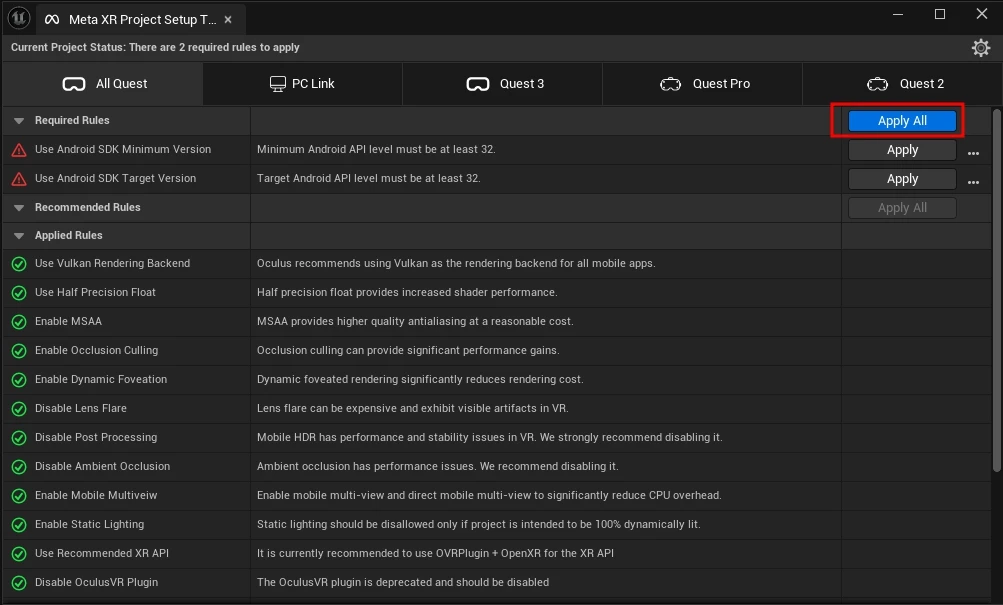This screenshot has height=605, width=1003.
Task: Click green check for Disable Post Processing
Action: [19, 437]
